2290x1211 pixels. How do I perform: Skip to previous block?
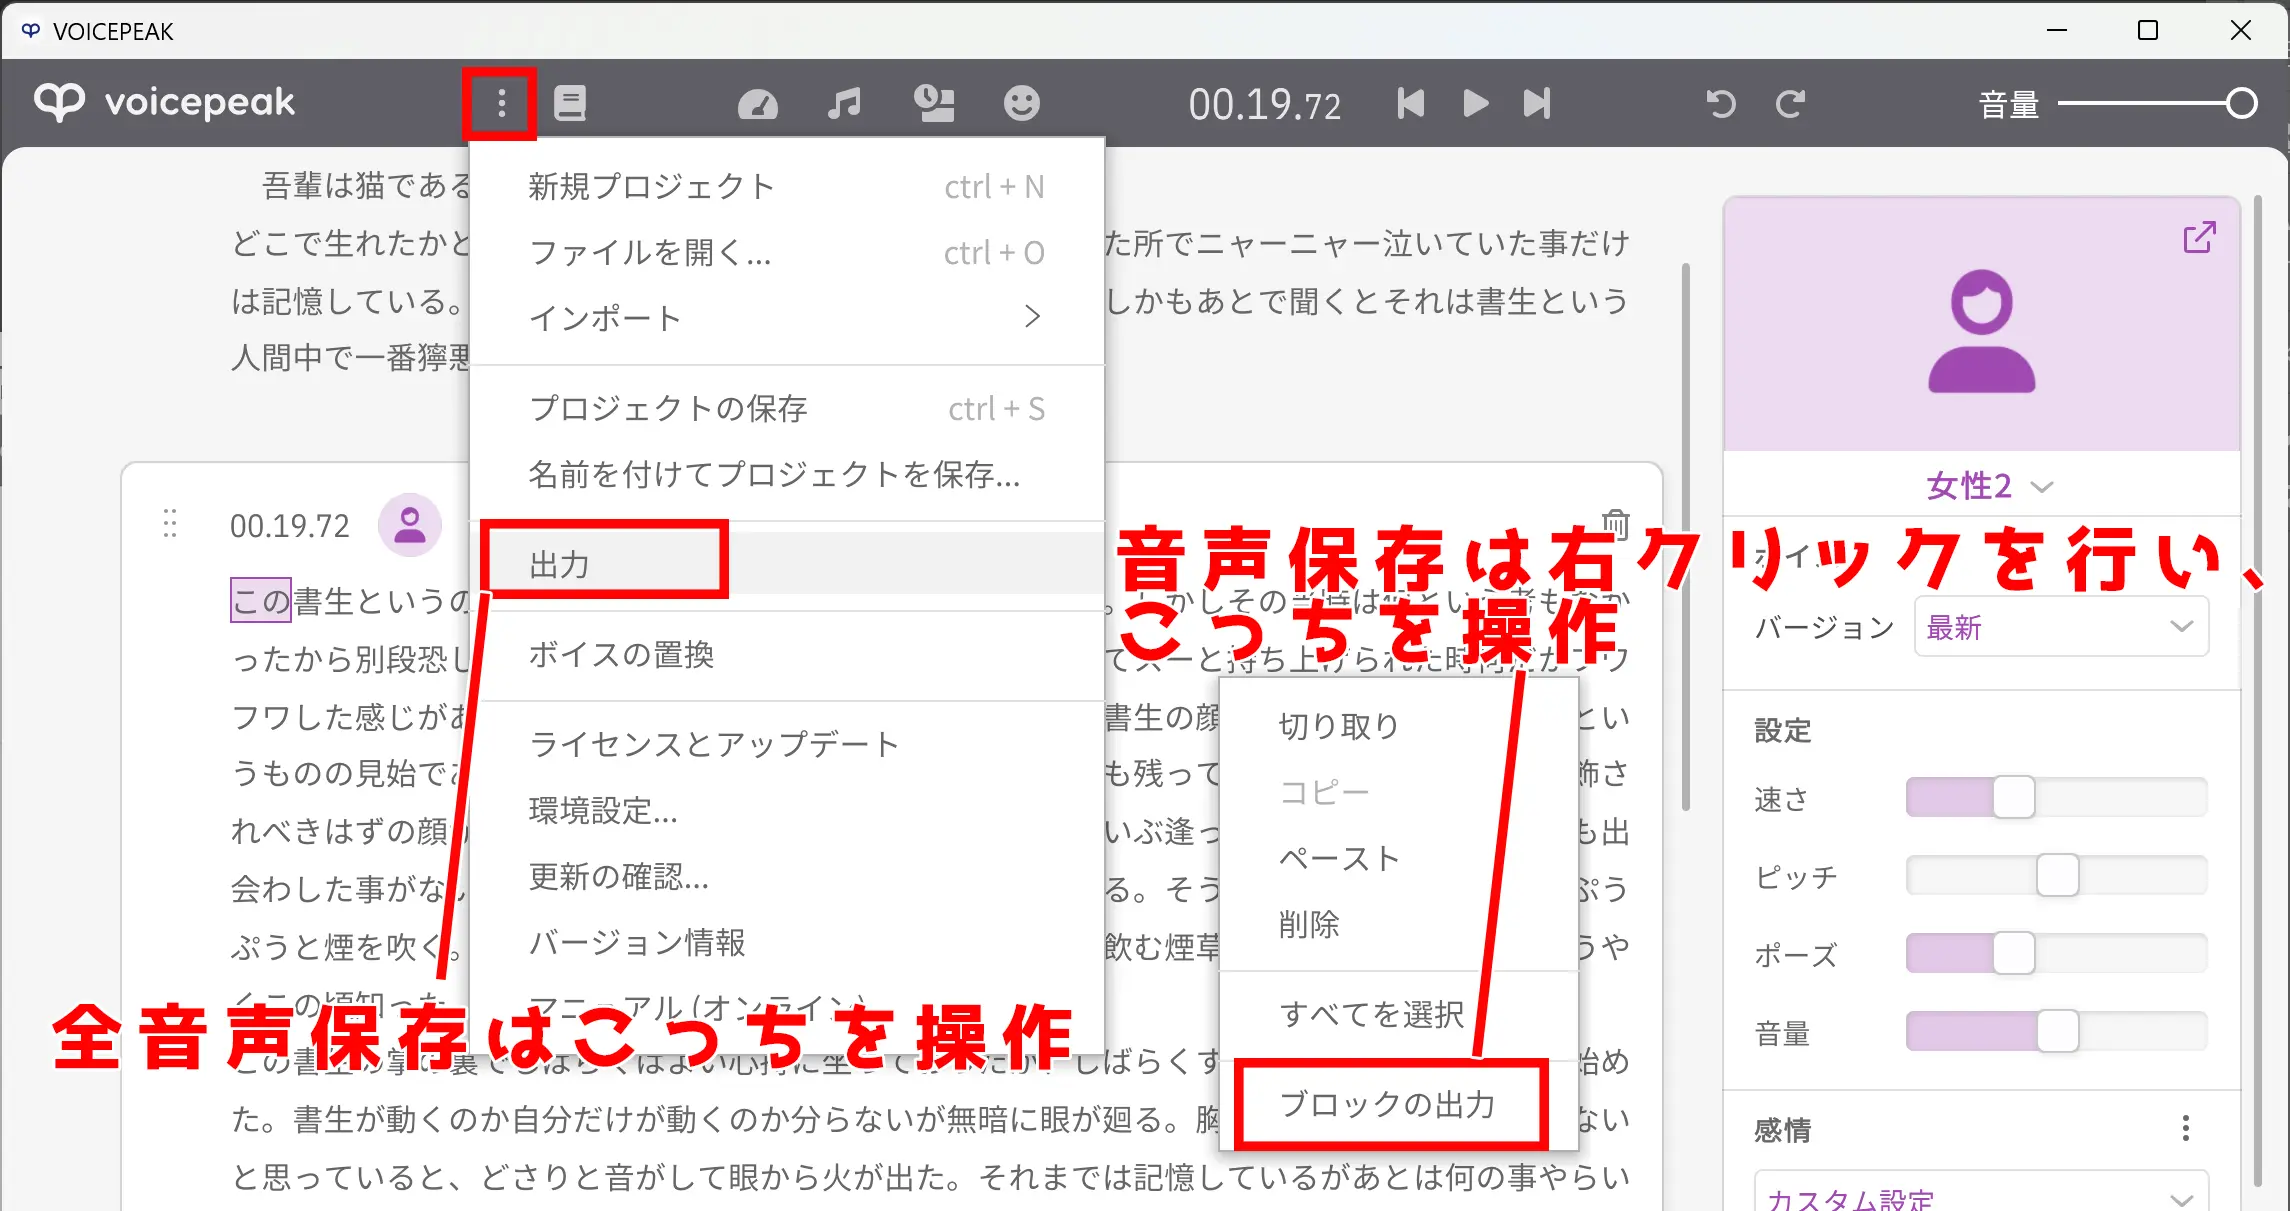pyautogui.click(x=1411, y=103)
